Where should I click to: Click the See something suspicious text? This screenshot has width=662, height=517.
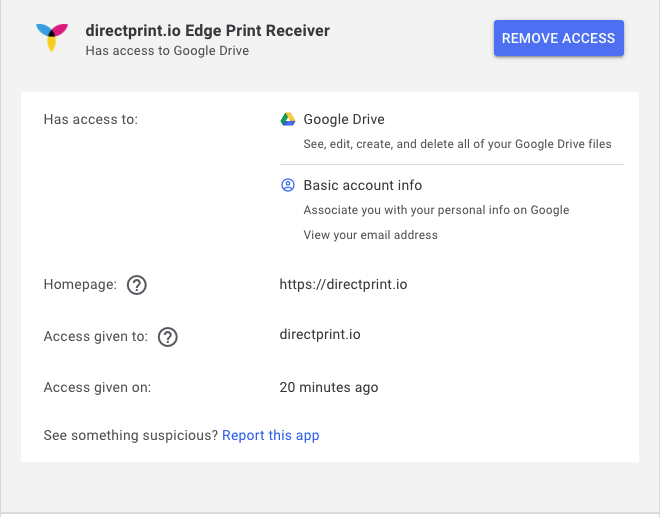131,436
